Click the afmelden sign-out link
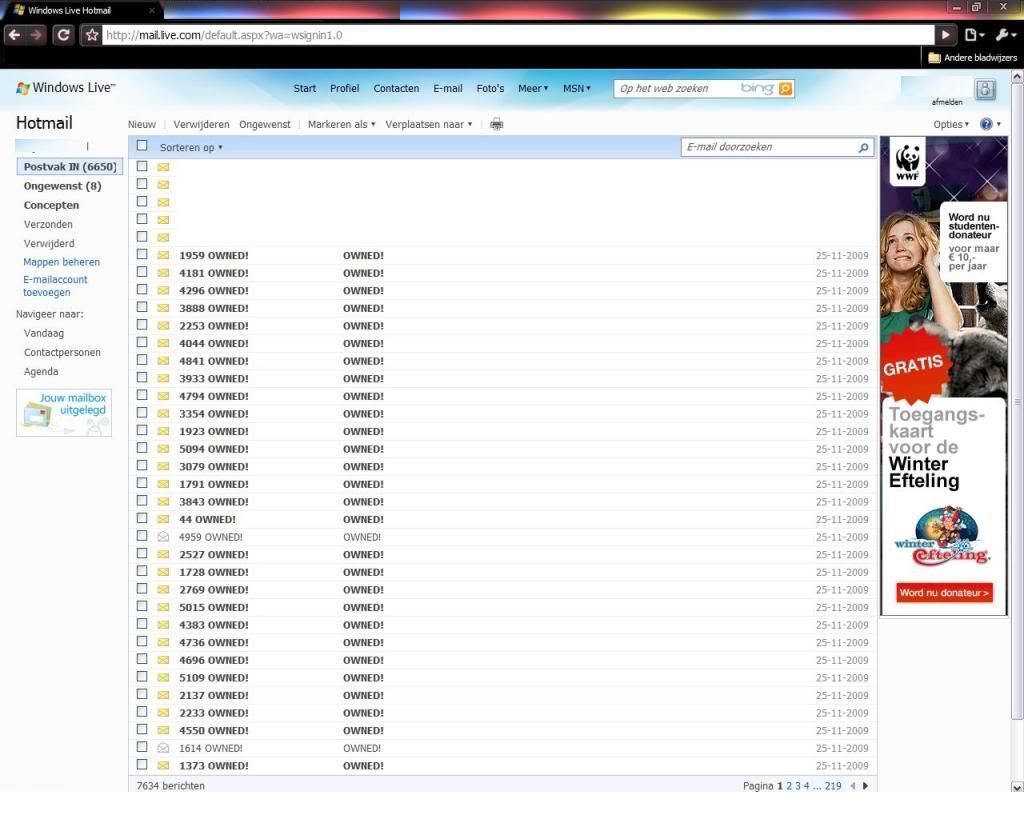The width and height of the screenshot is (1024, 819). click(947, 102)
